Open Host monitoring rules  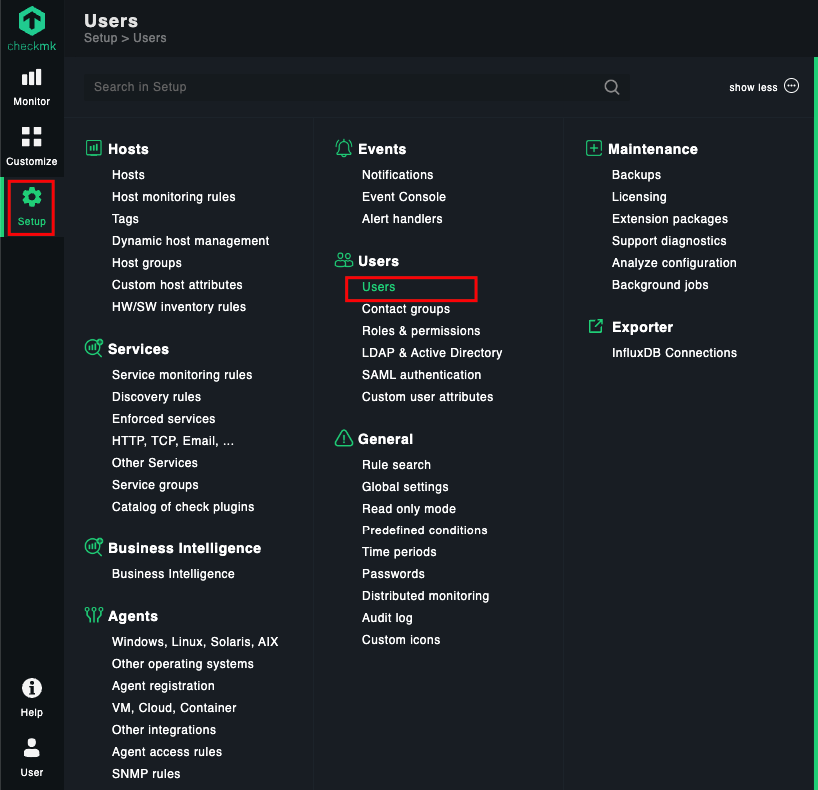click(x=174, y=197)
